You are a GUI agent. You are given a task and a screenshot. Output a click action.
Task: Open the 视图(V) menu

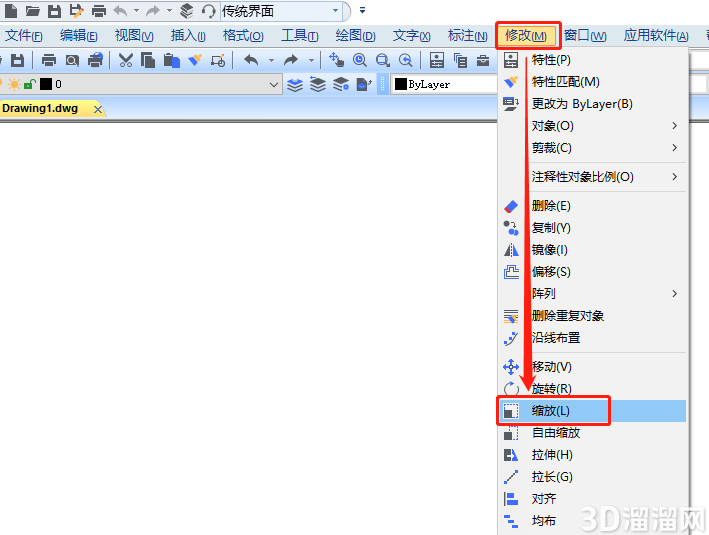[x=134, y=35]
